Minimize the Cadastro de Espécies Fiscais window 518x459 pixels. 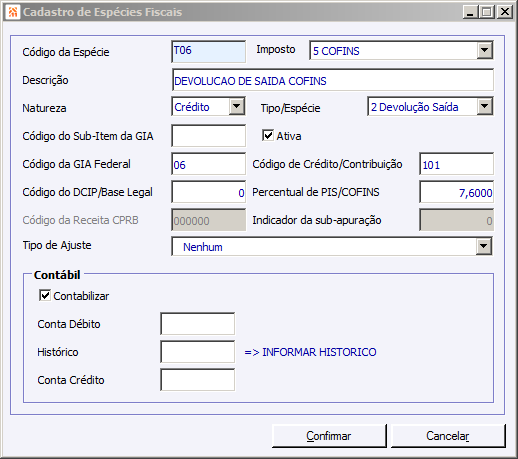pyautogui.click(x=470, y=12)
